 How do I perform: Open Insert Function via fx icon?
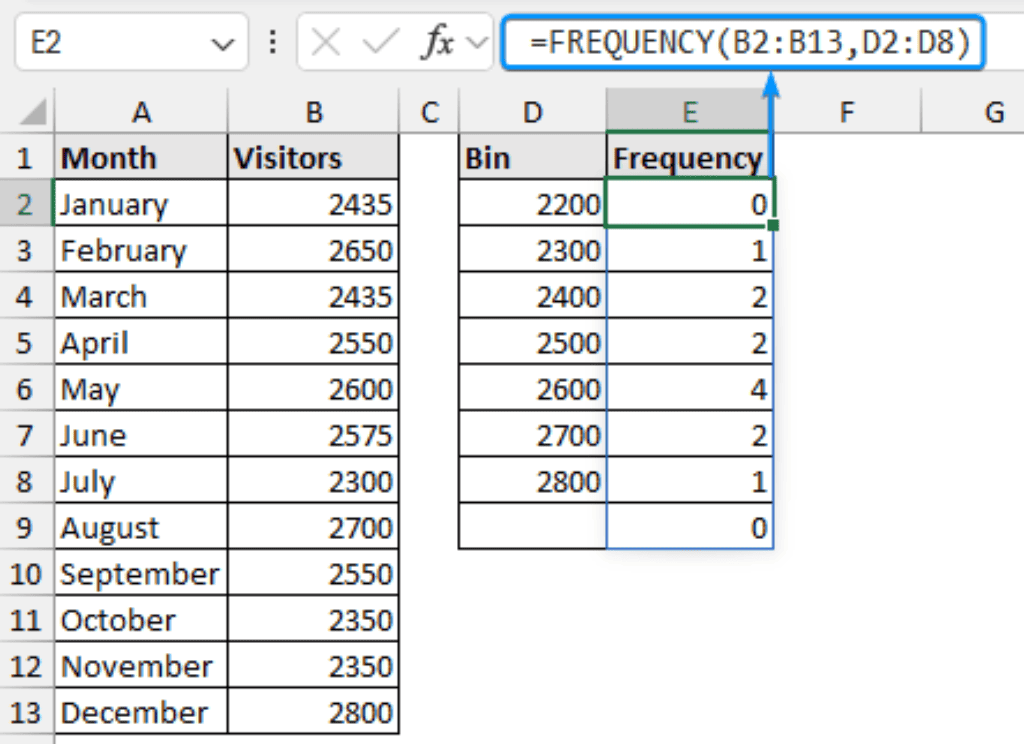click(437, 43)
